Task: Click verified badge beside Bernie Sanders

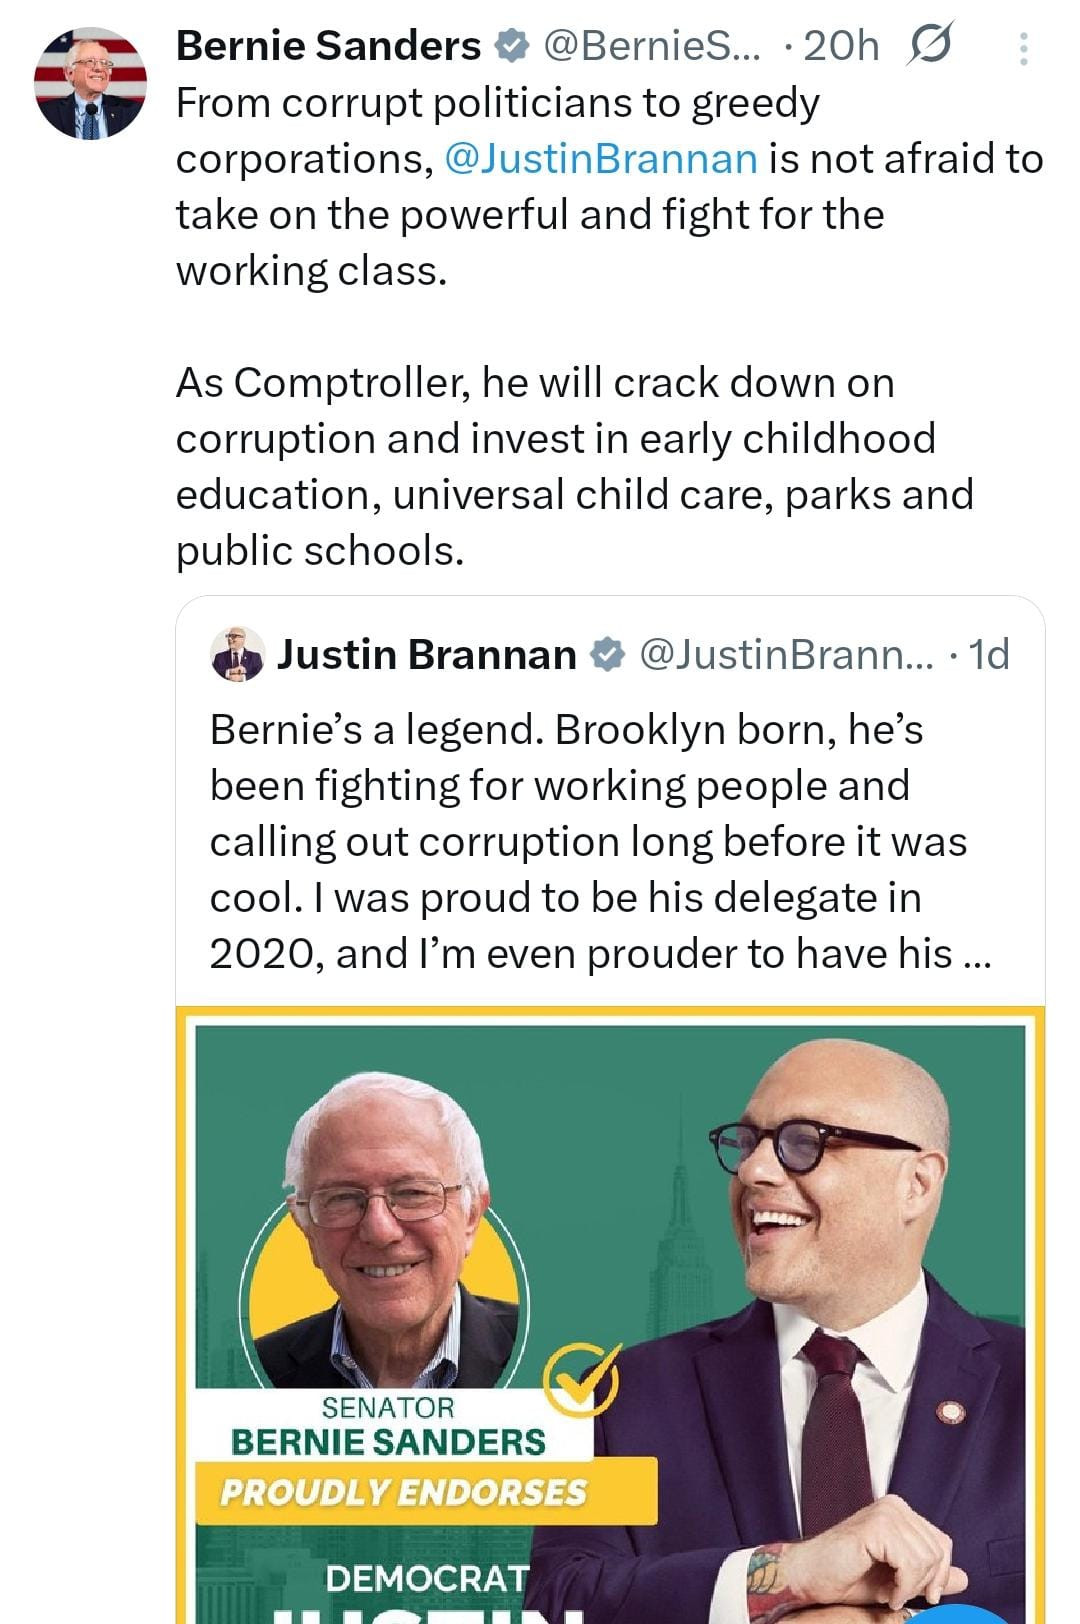Action: coord(511,46)
